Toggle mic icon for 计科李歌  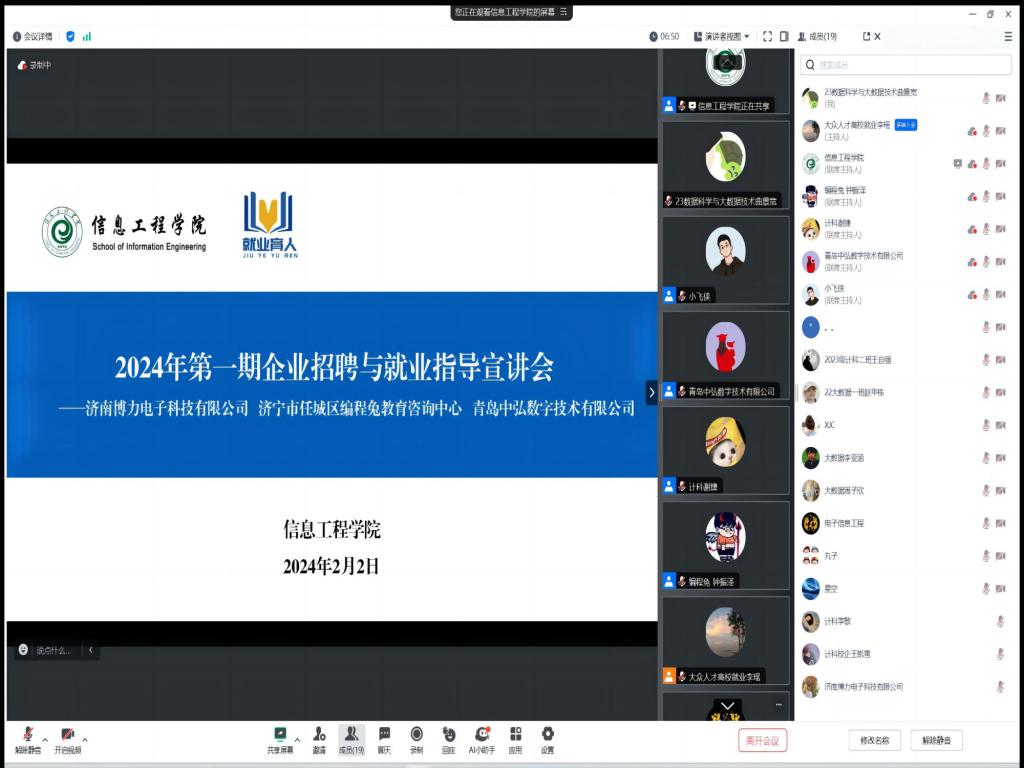[x=1000, y=621]
